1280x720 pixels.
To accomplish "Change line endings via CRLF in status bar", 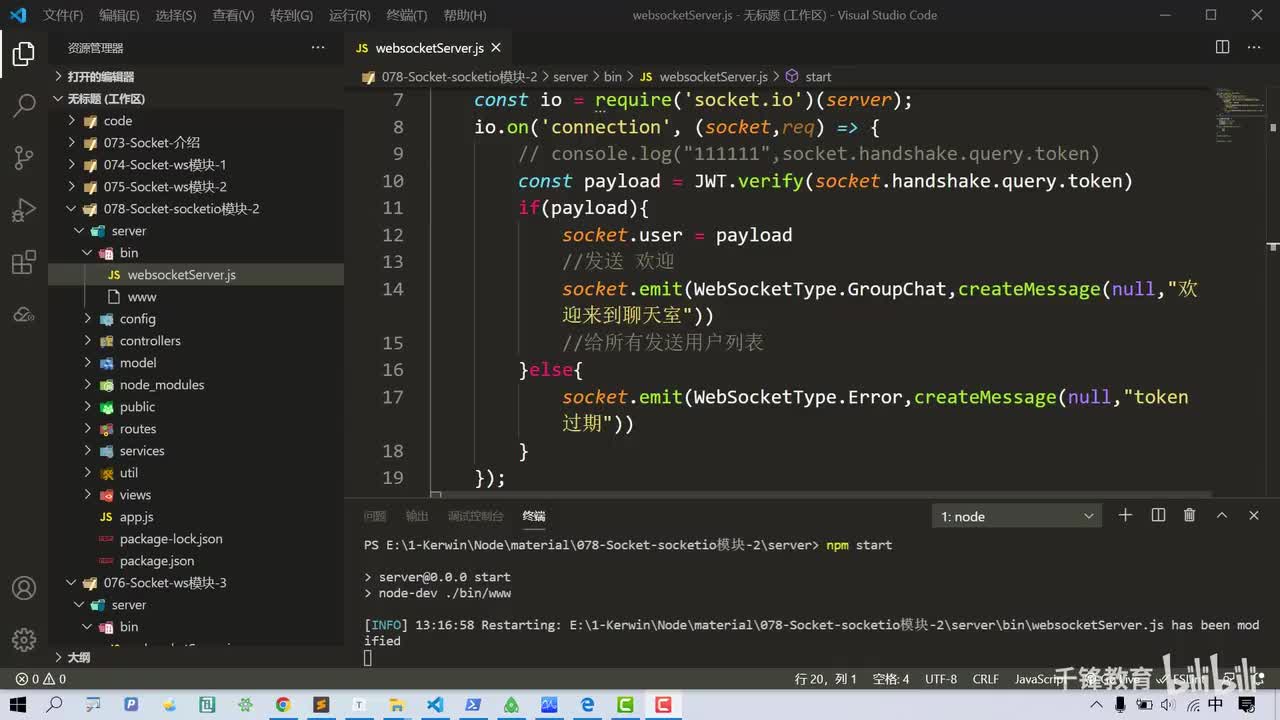I will pyautogui.click(x=986, y=679).
